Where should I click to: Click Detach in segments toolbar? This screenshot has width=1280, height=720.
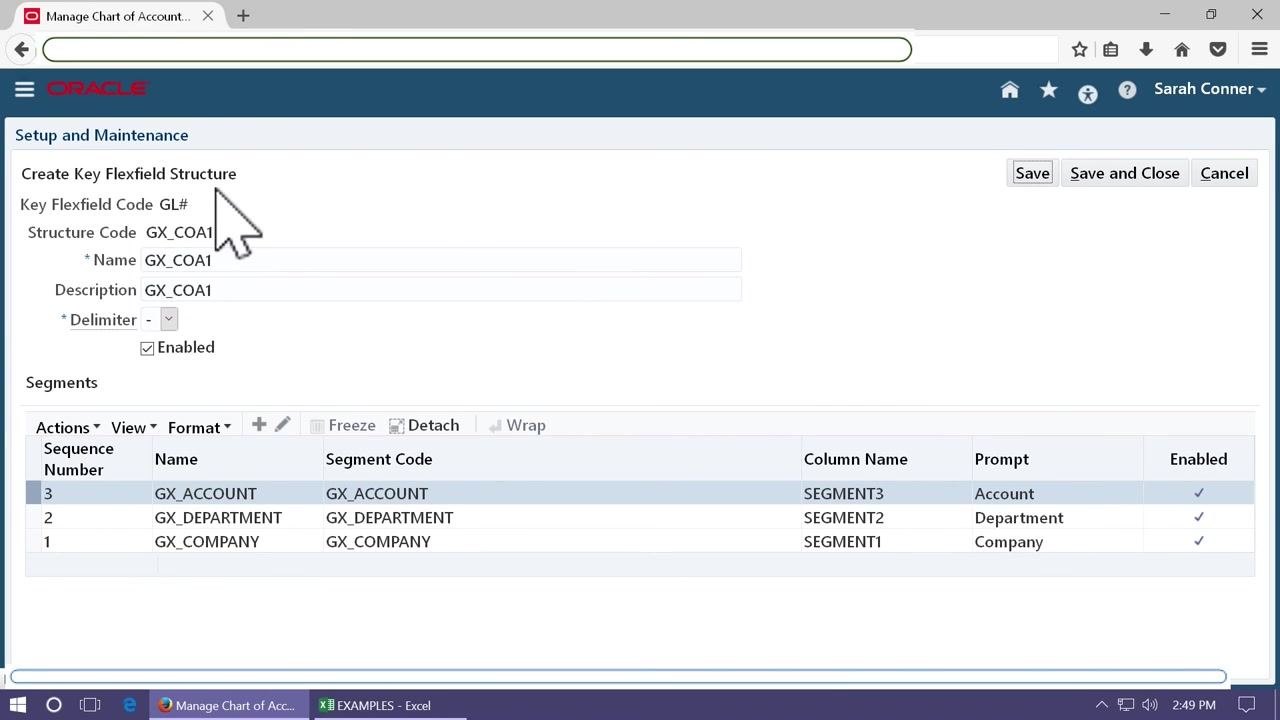click(424, 425)
